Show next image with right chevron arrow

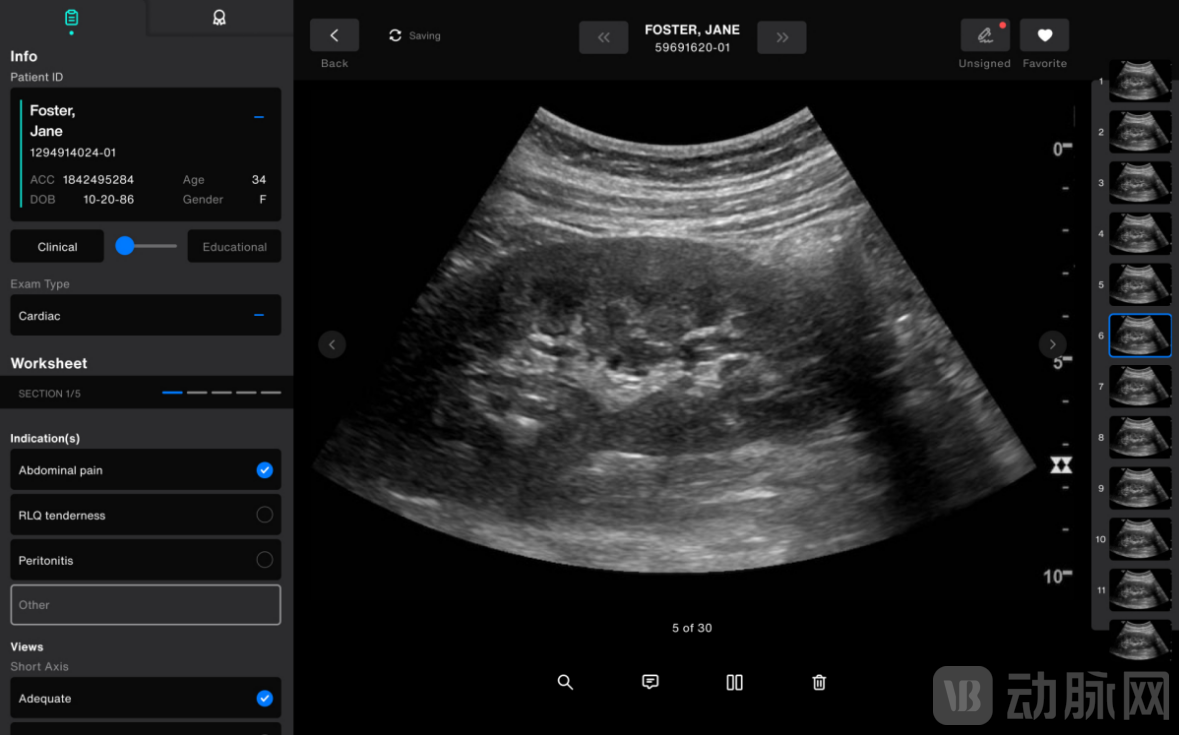1052,344
